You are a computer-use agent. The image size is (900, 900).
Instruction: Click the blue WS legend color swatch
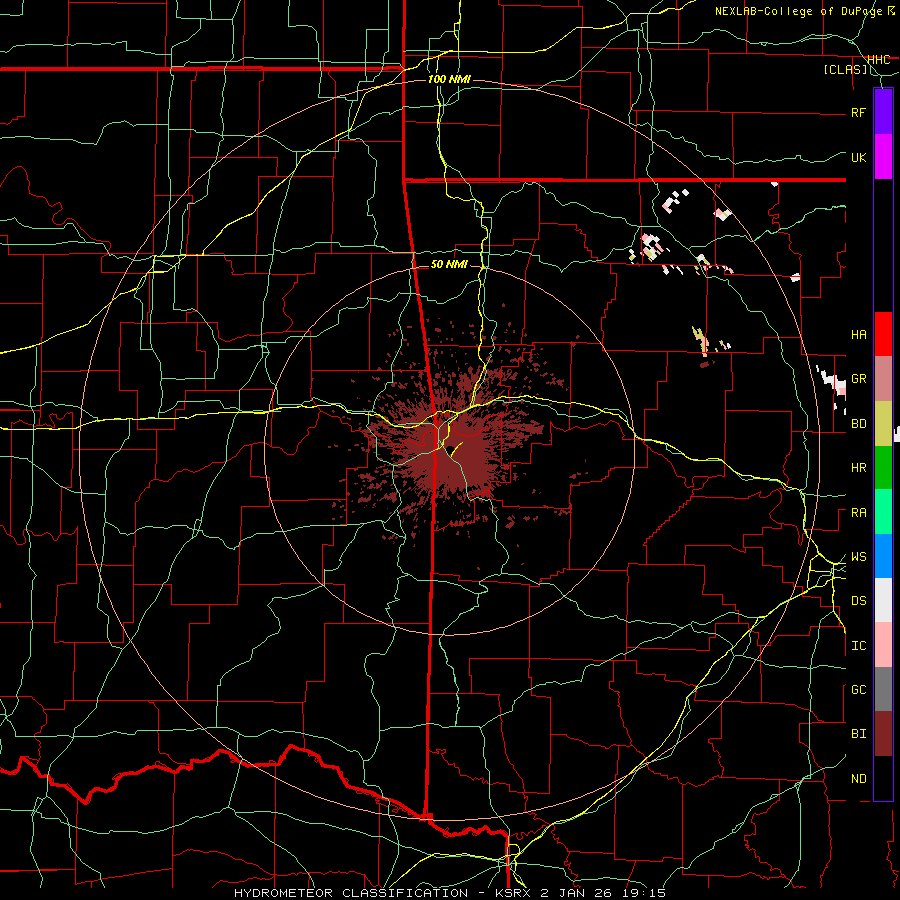point(883,556)
